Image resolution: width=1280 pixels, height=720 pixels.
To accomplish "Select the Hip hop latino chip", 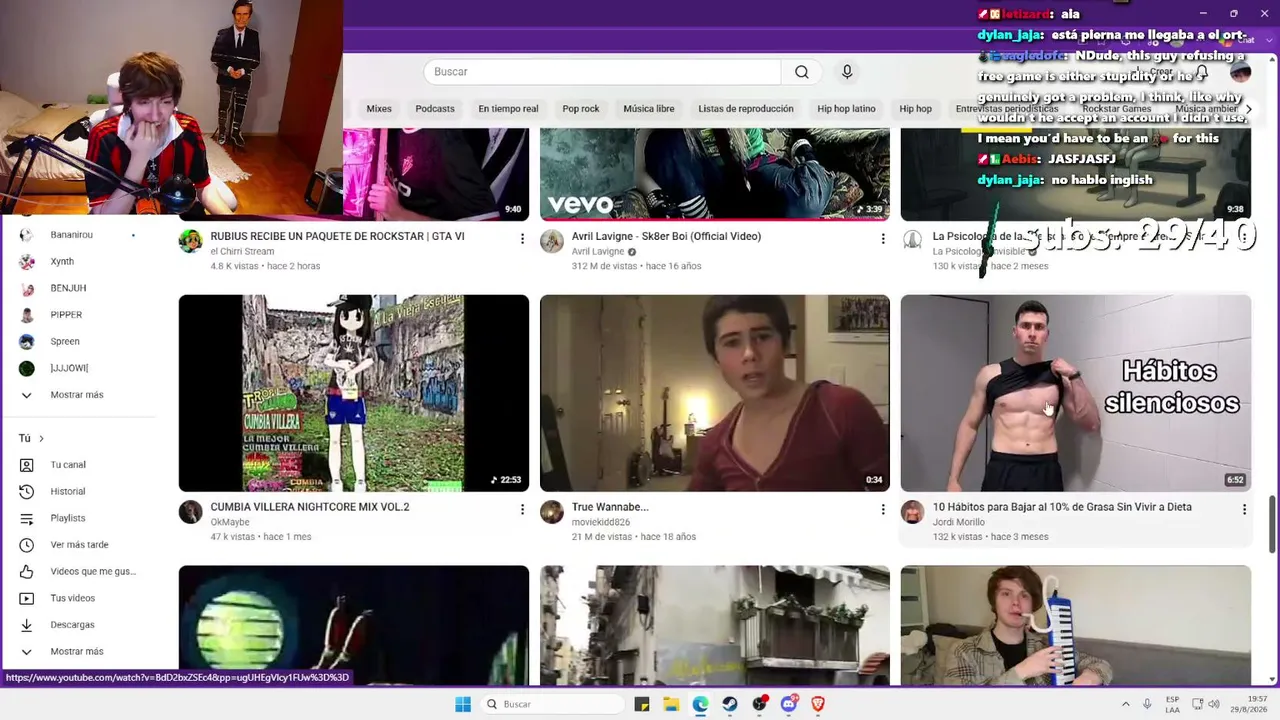I will pos(846,109).
